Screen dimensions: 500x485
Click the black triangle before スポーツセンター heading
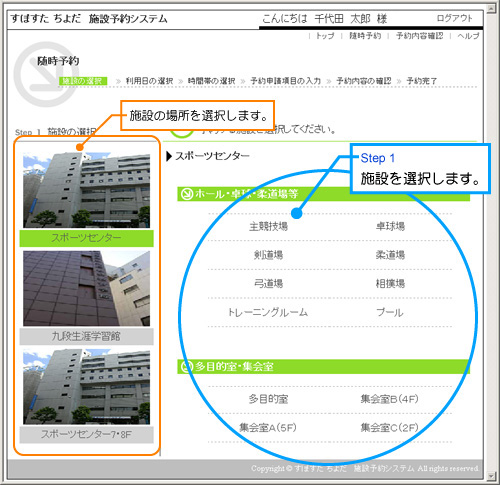(x=169, y=156)
